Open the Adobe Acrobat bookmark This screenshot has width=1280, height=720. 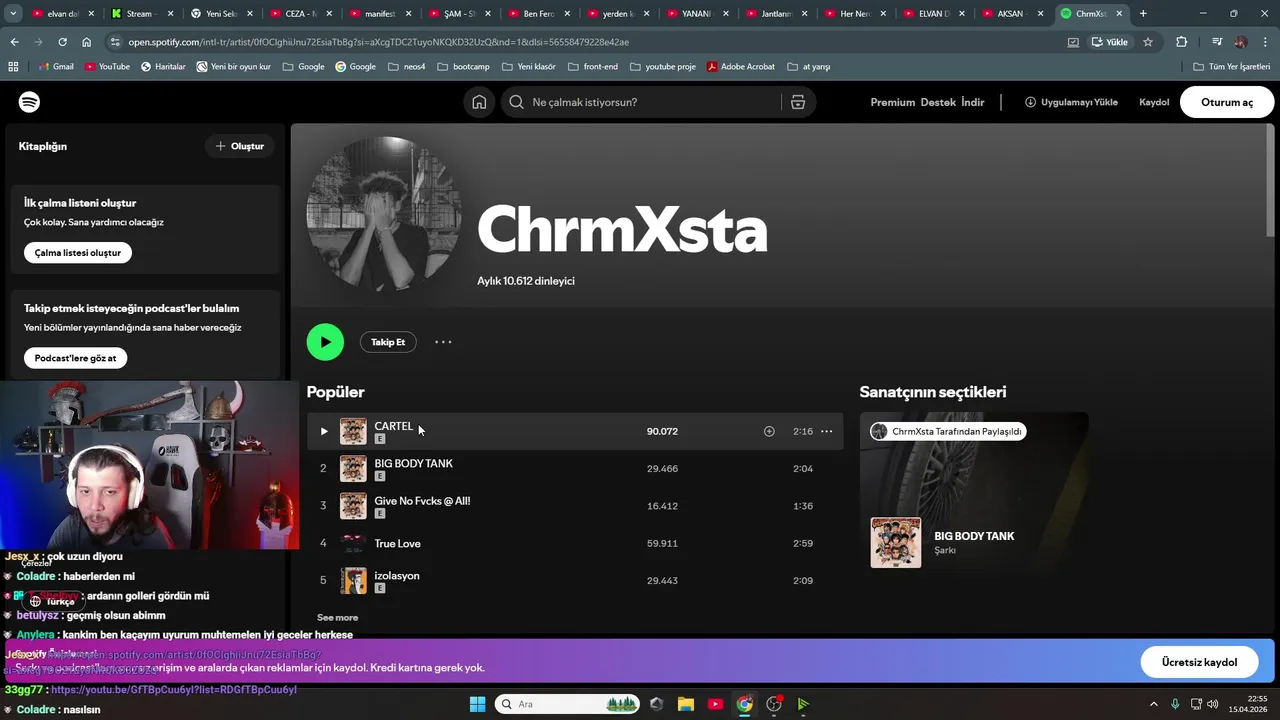pyautogui.click(x=741, y=66)
